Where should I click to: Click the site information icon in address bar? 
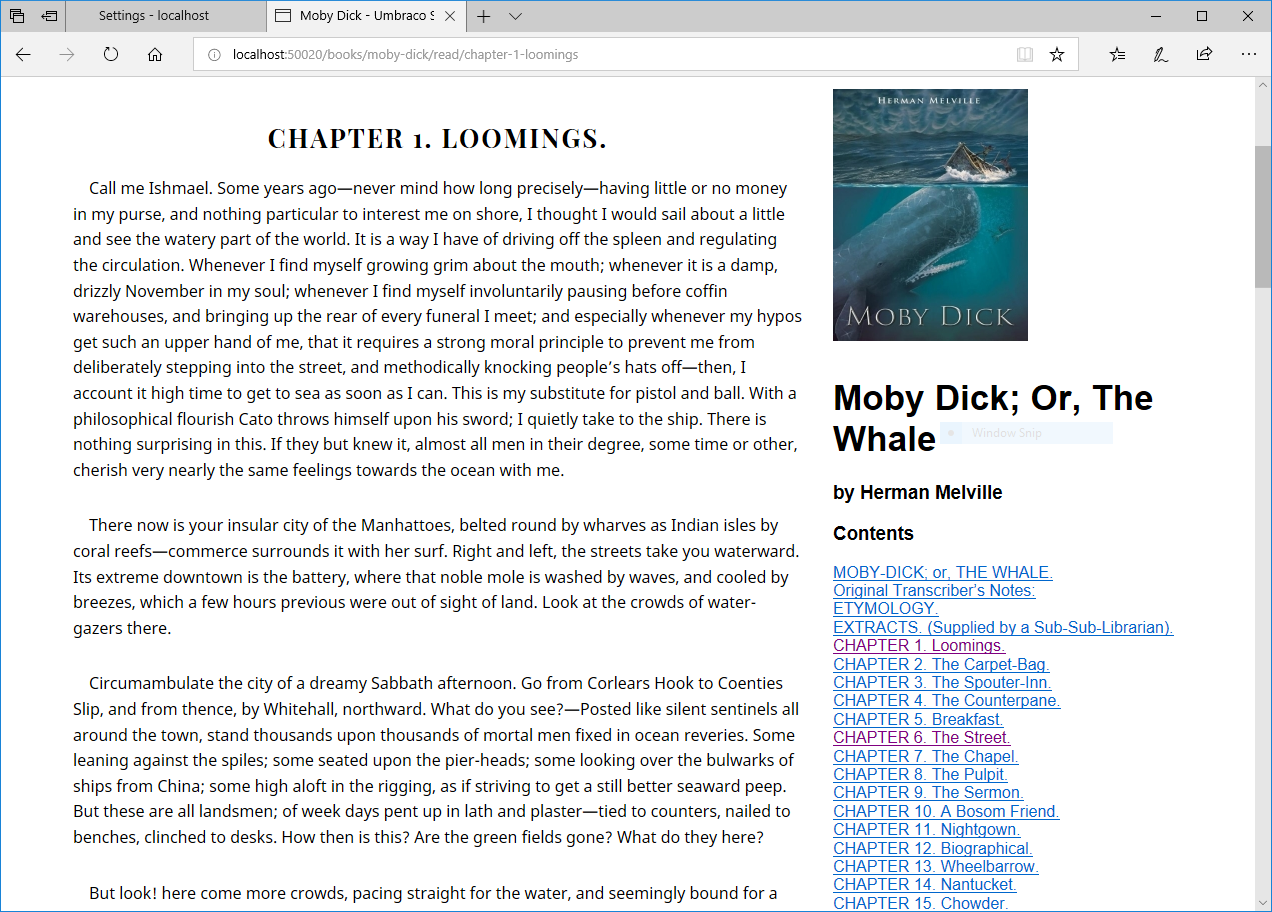pos(213,55)
